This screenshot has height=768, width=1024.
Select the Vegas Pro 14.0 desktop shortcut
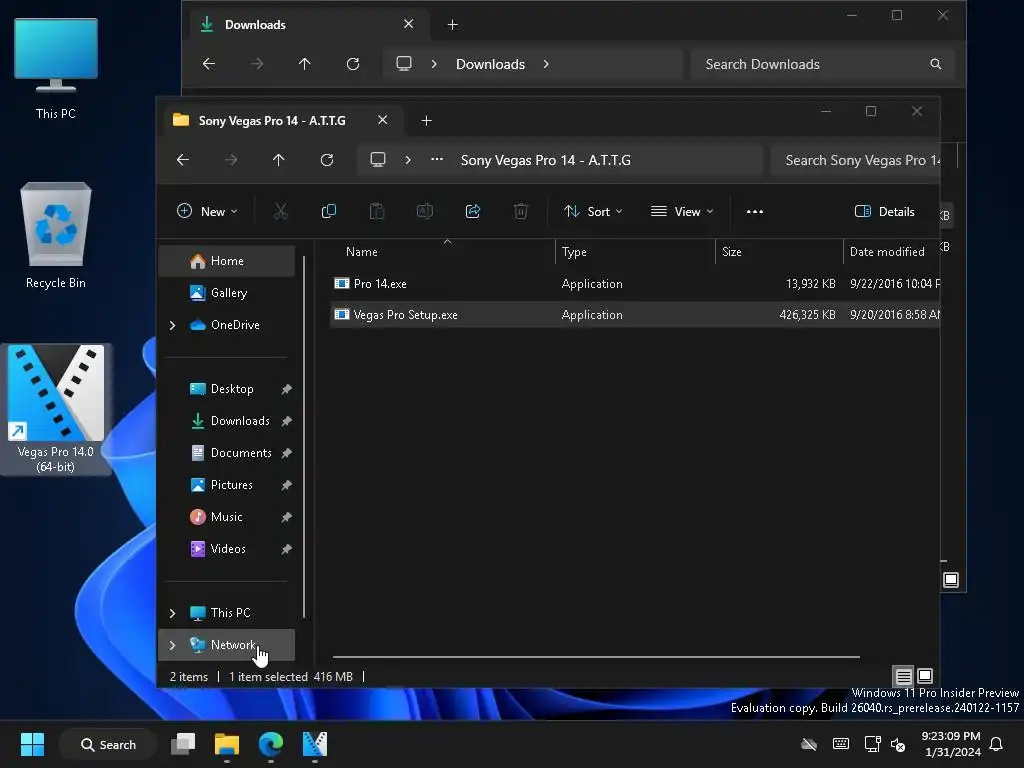point(56,409)
